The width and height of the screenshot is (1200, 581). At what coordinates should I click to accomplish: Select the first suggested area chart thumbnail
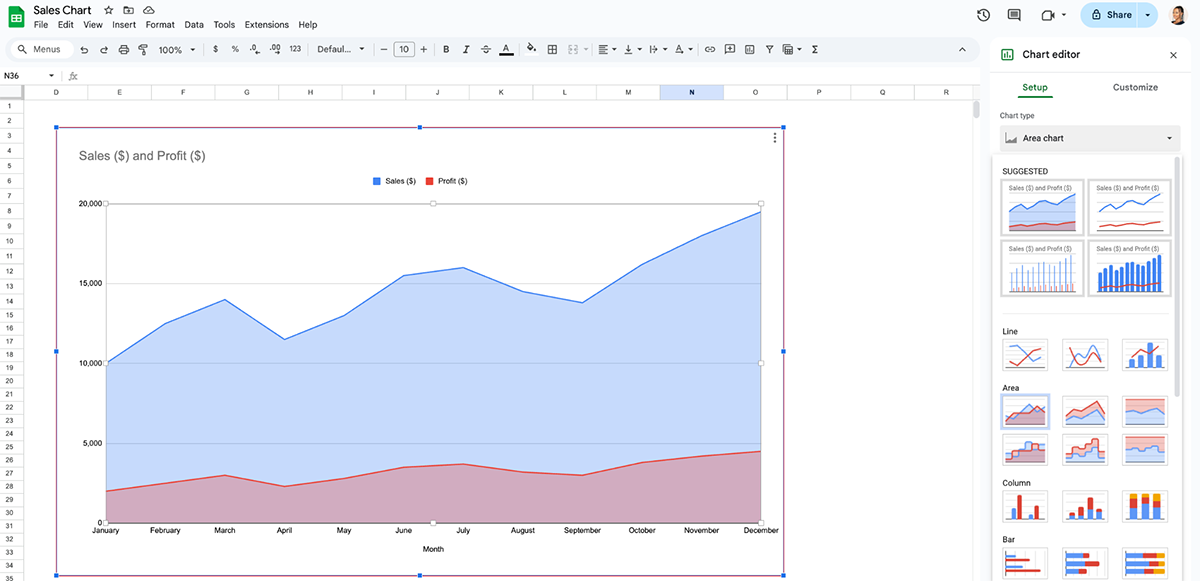(1042, 207)
